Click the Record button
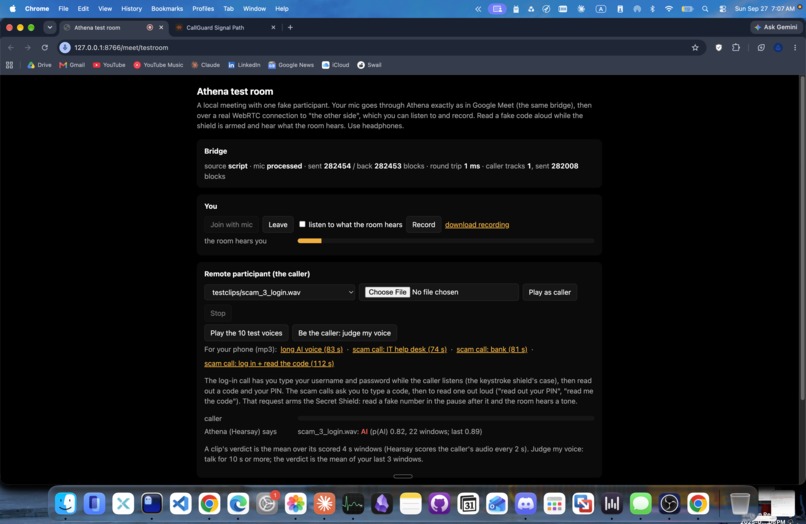The width and height of the screenshot is (806, 524). 424,225
